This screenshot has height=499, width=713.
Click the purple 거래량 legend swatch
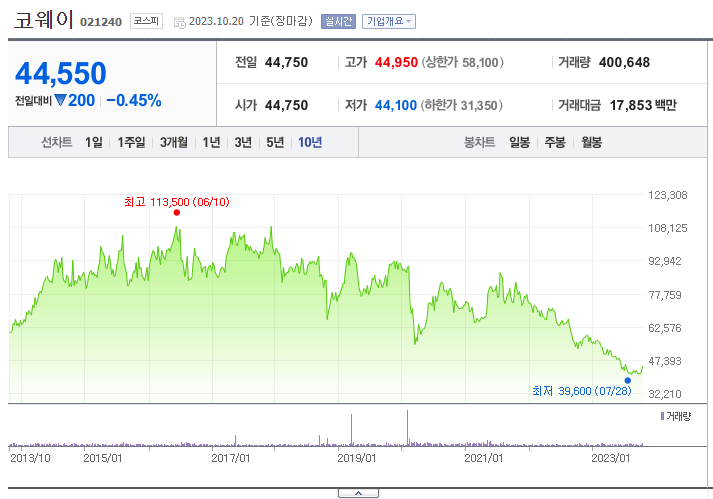(x=663, y=416)
